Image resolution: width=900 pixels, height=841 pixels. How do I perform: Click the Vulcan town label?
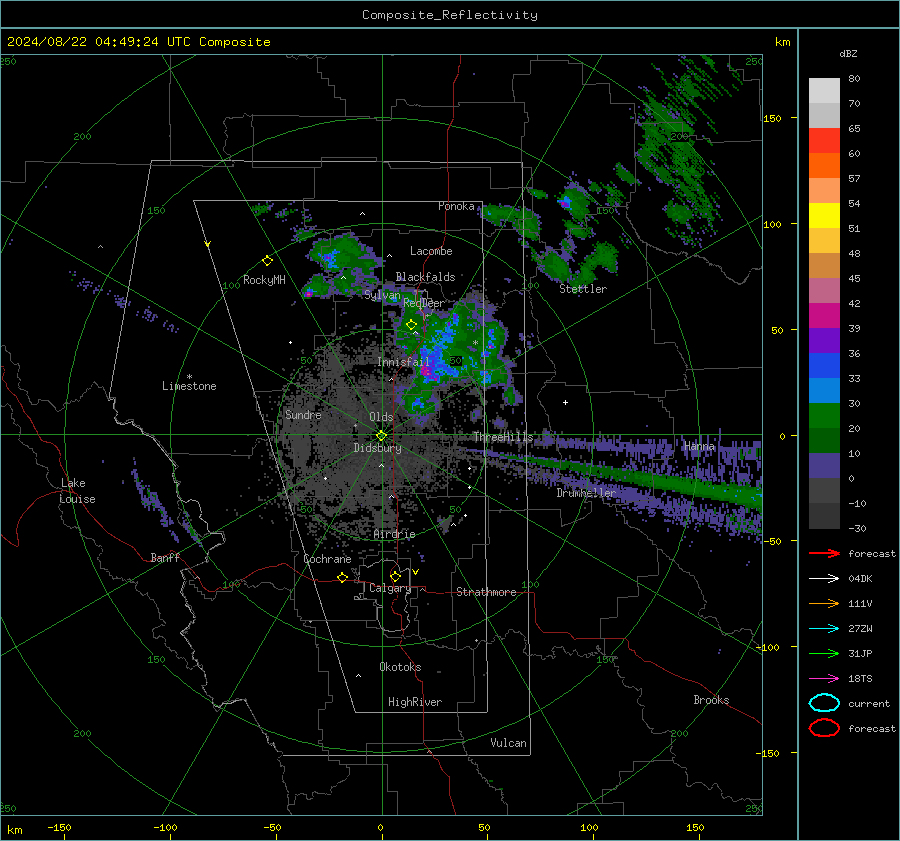click(509, 743)
